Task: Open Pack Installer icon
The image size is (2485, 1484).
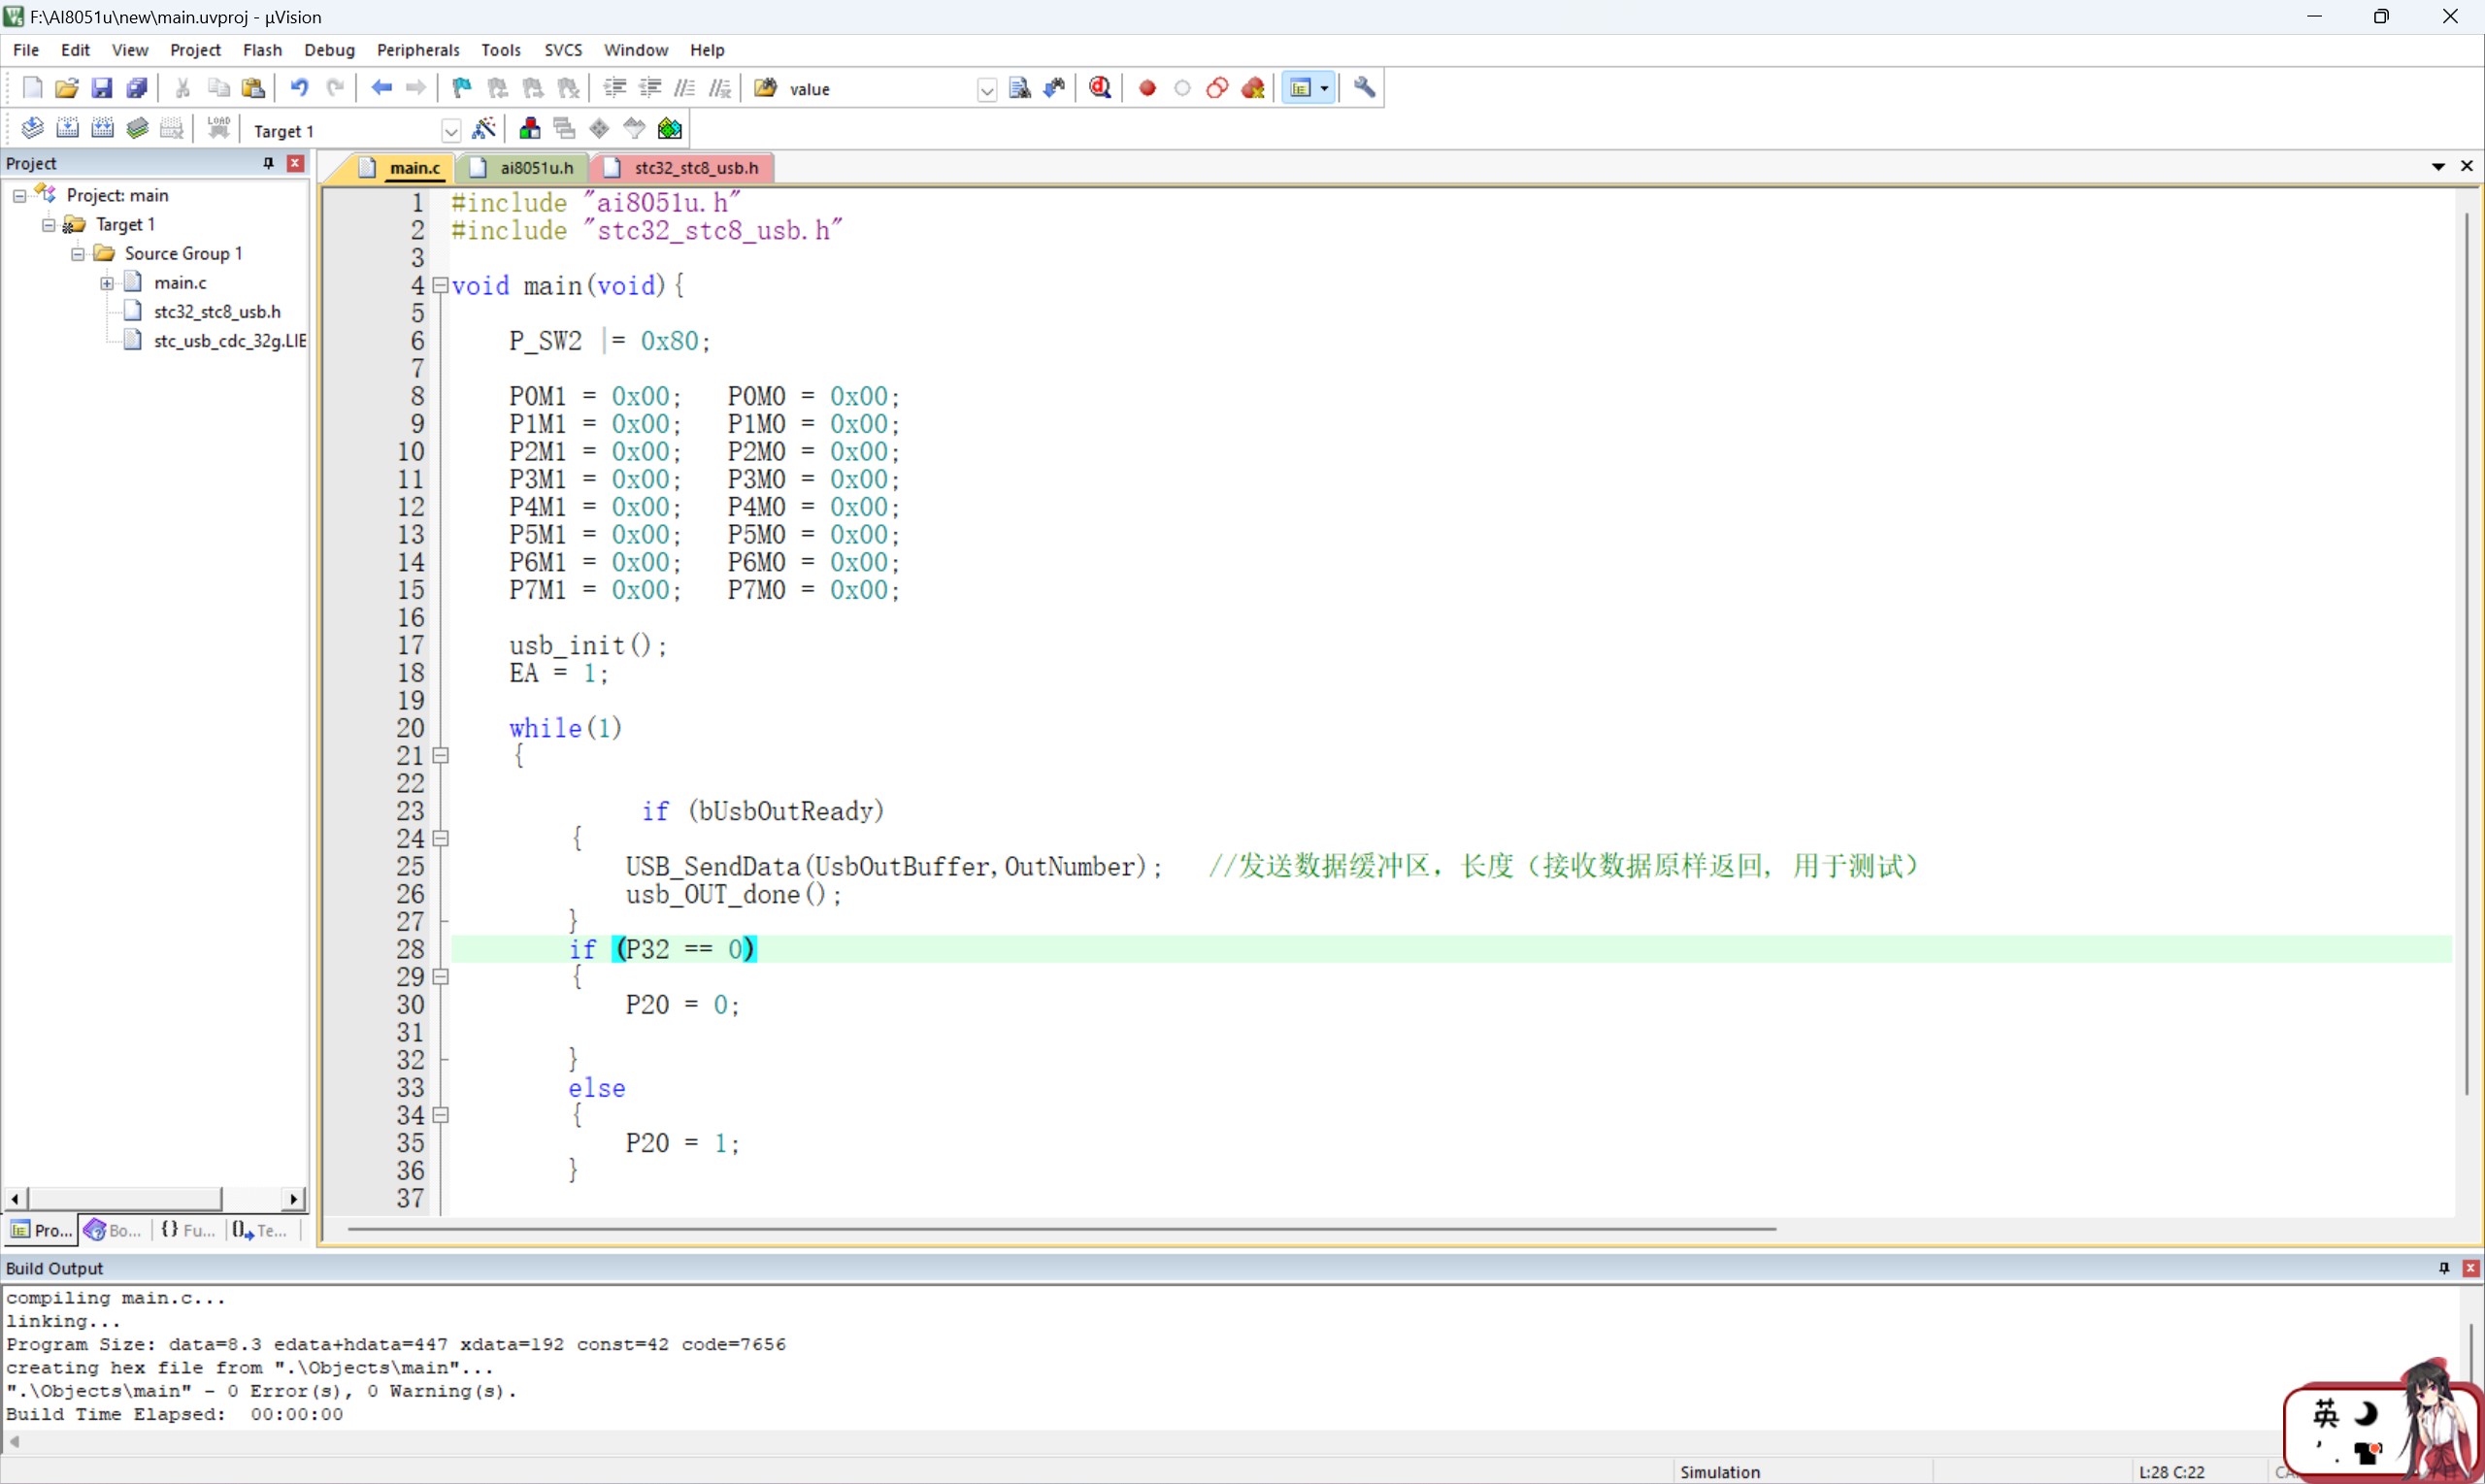Action: point(669,128)
